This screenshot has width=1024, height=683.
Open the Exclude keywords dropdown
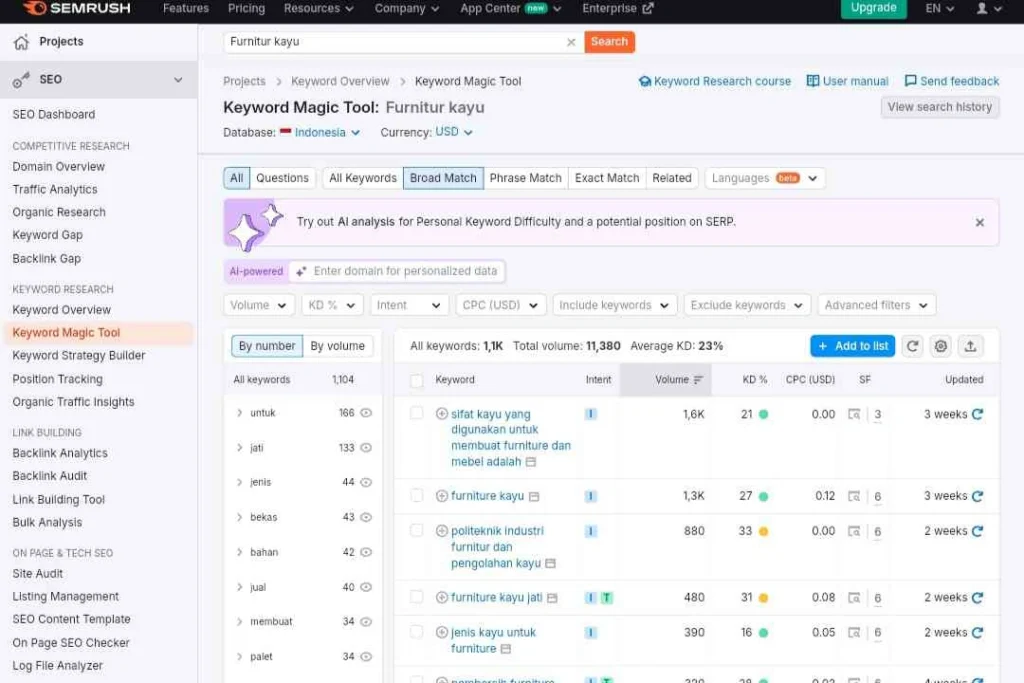(746, 305)
